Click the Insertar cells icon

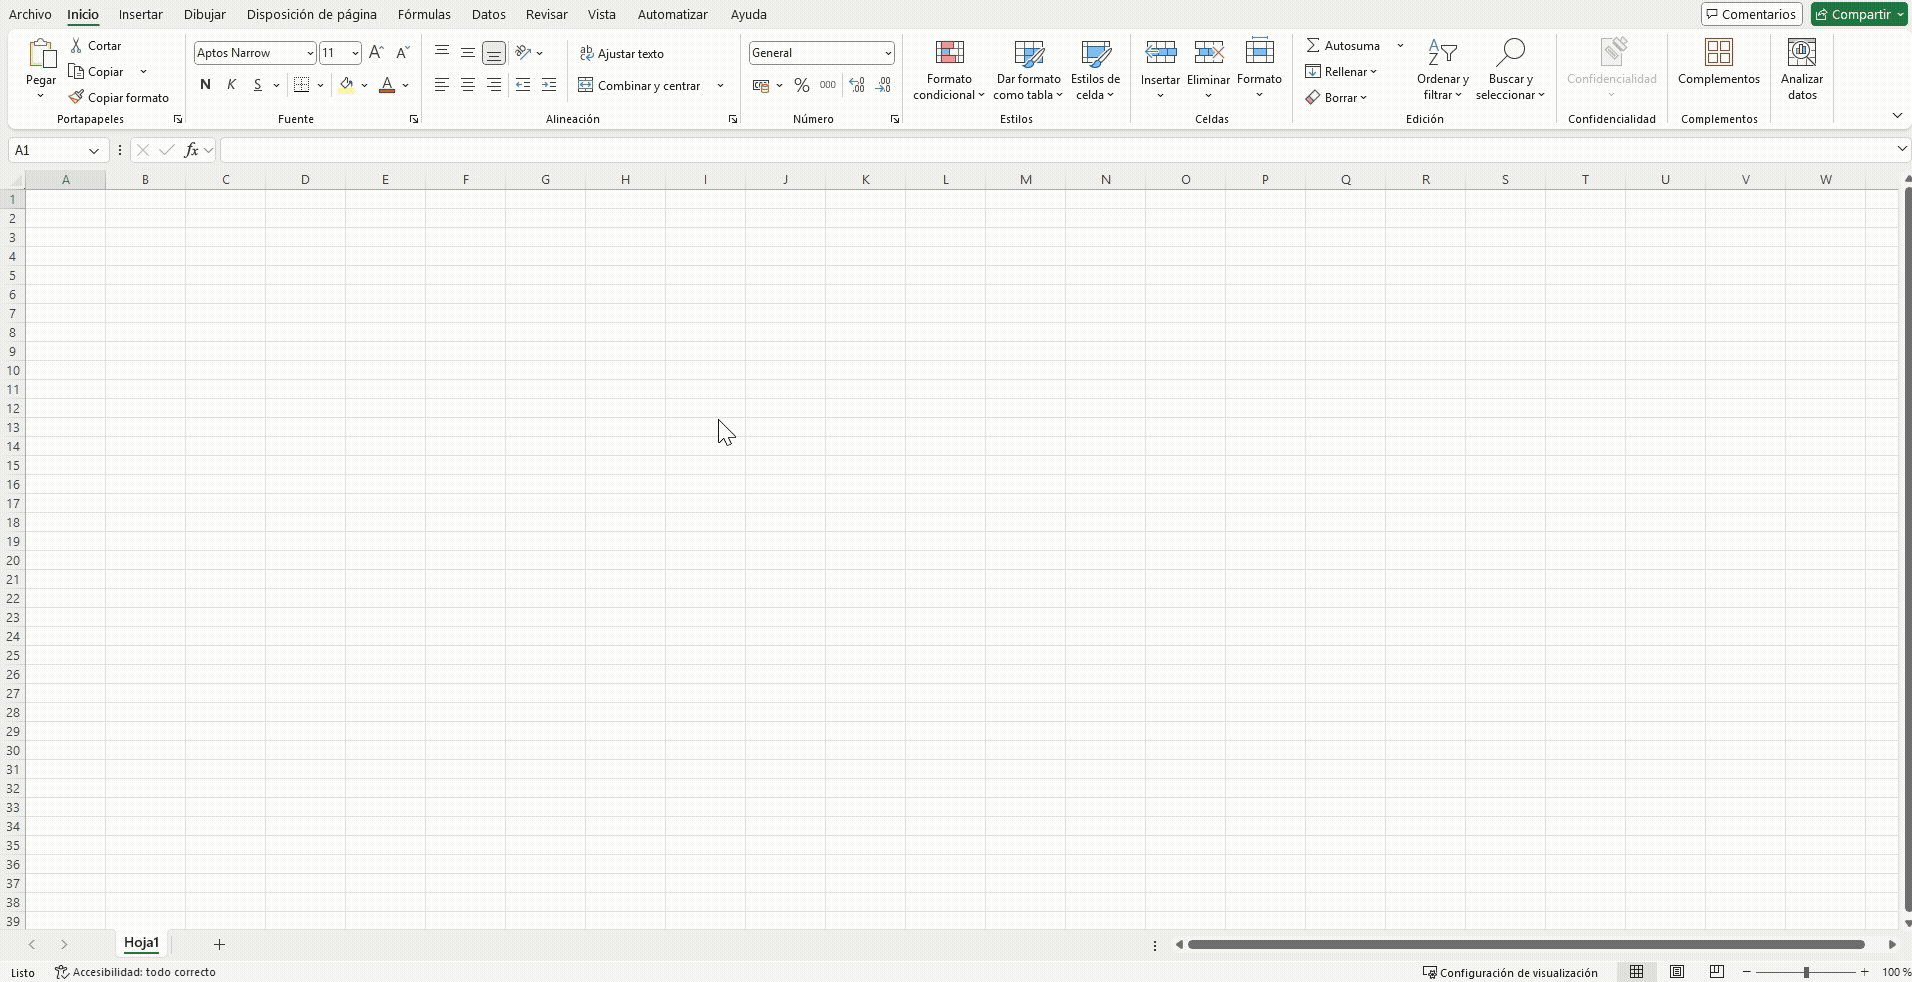coord(1160,53)
